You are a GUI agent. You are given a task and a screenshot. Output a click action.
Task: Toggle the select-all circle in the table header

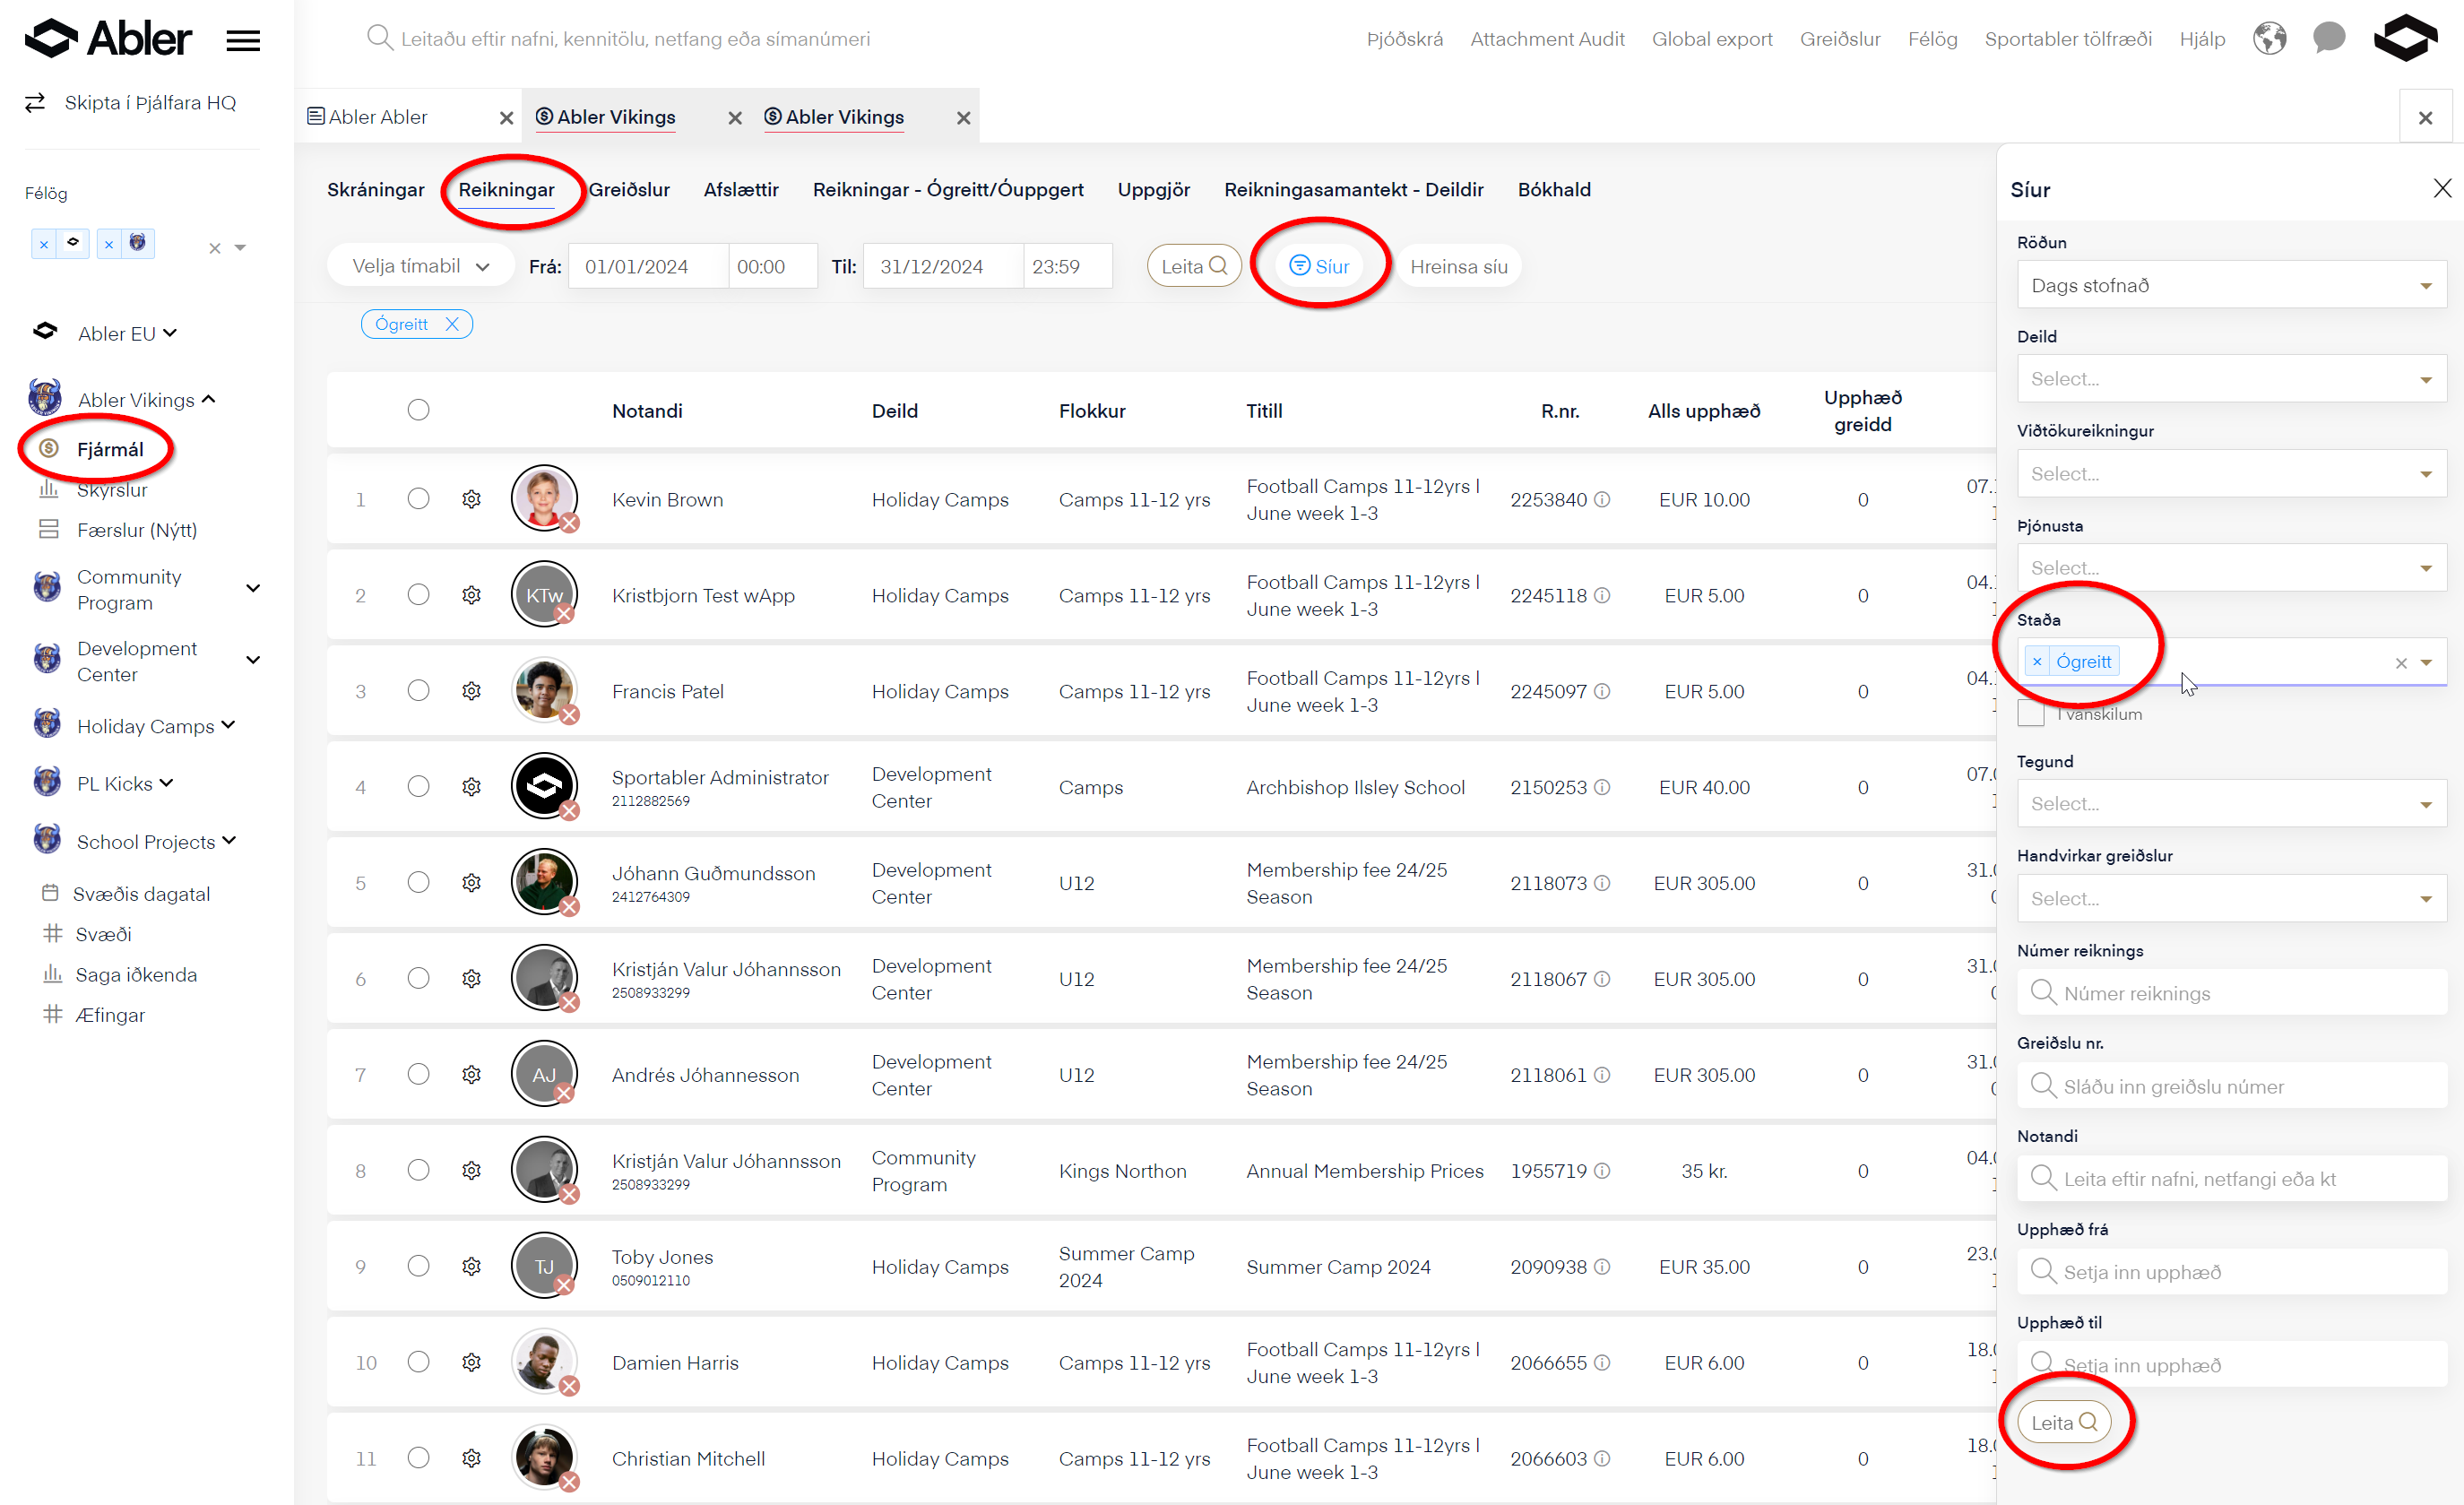(418, 410)
